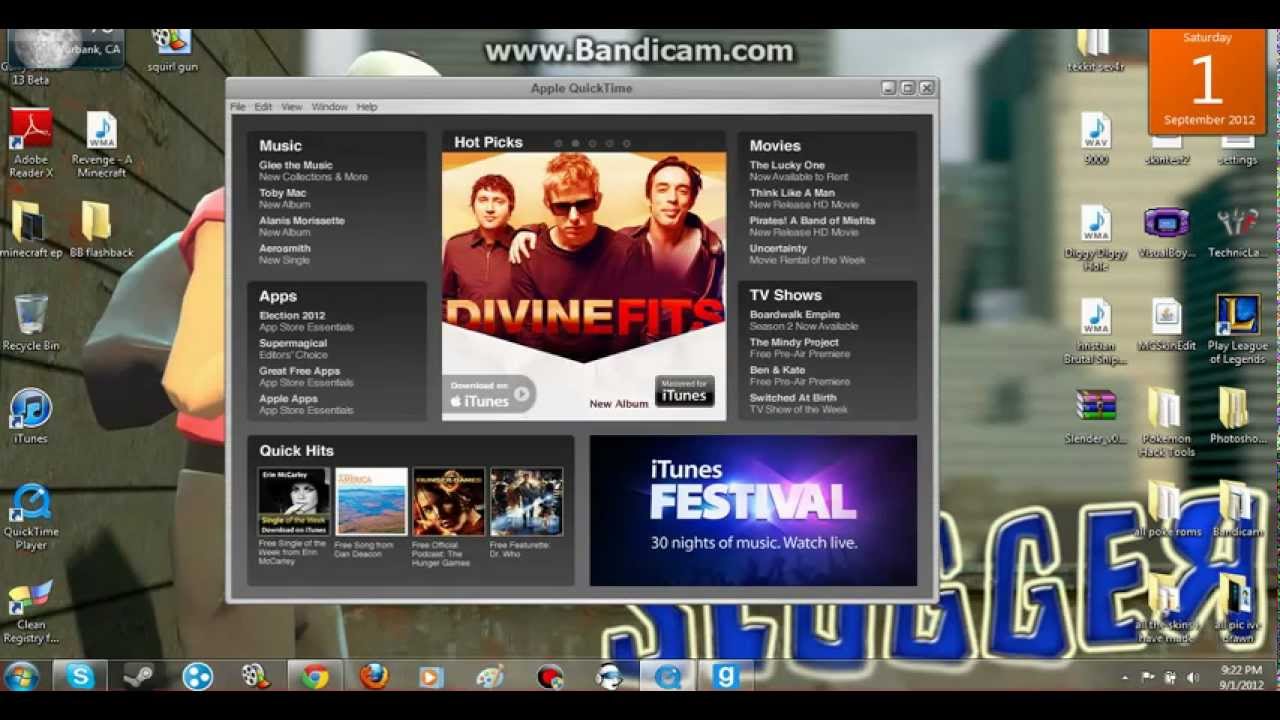Open the Edit menu

coord(263,107)
